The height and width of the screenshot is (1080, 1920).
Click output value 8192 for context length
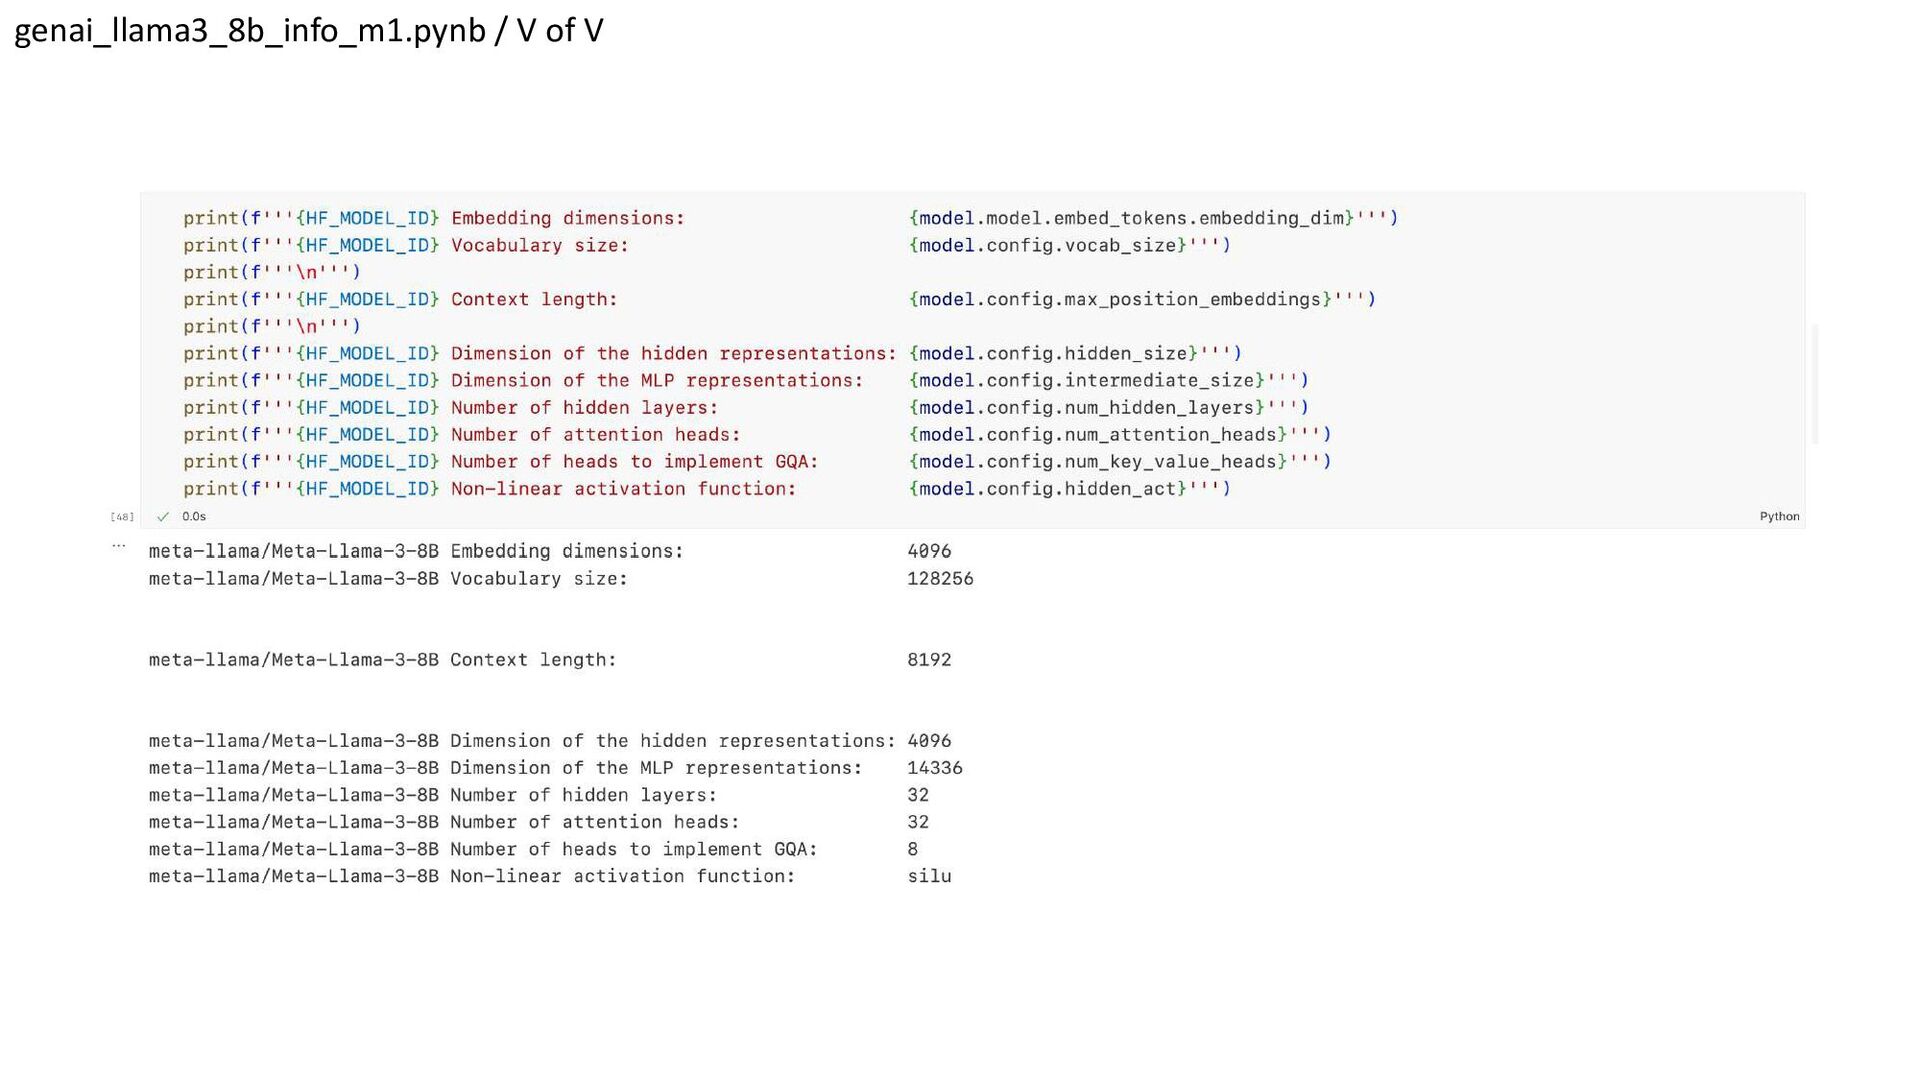coord(929,660)
